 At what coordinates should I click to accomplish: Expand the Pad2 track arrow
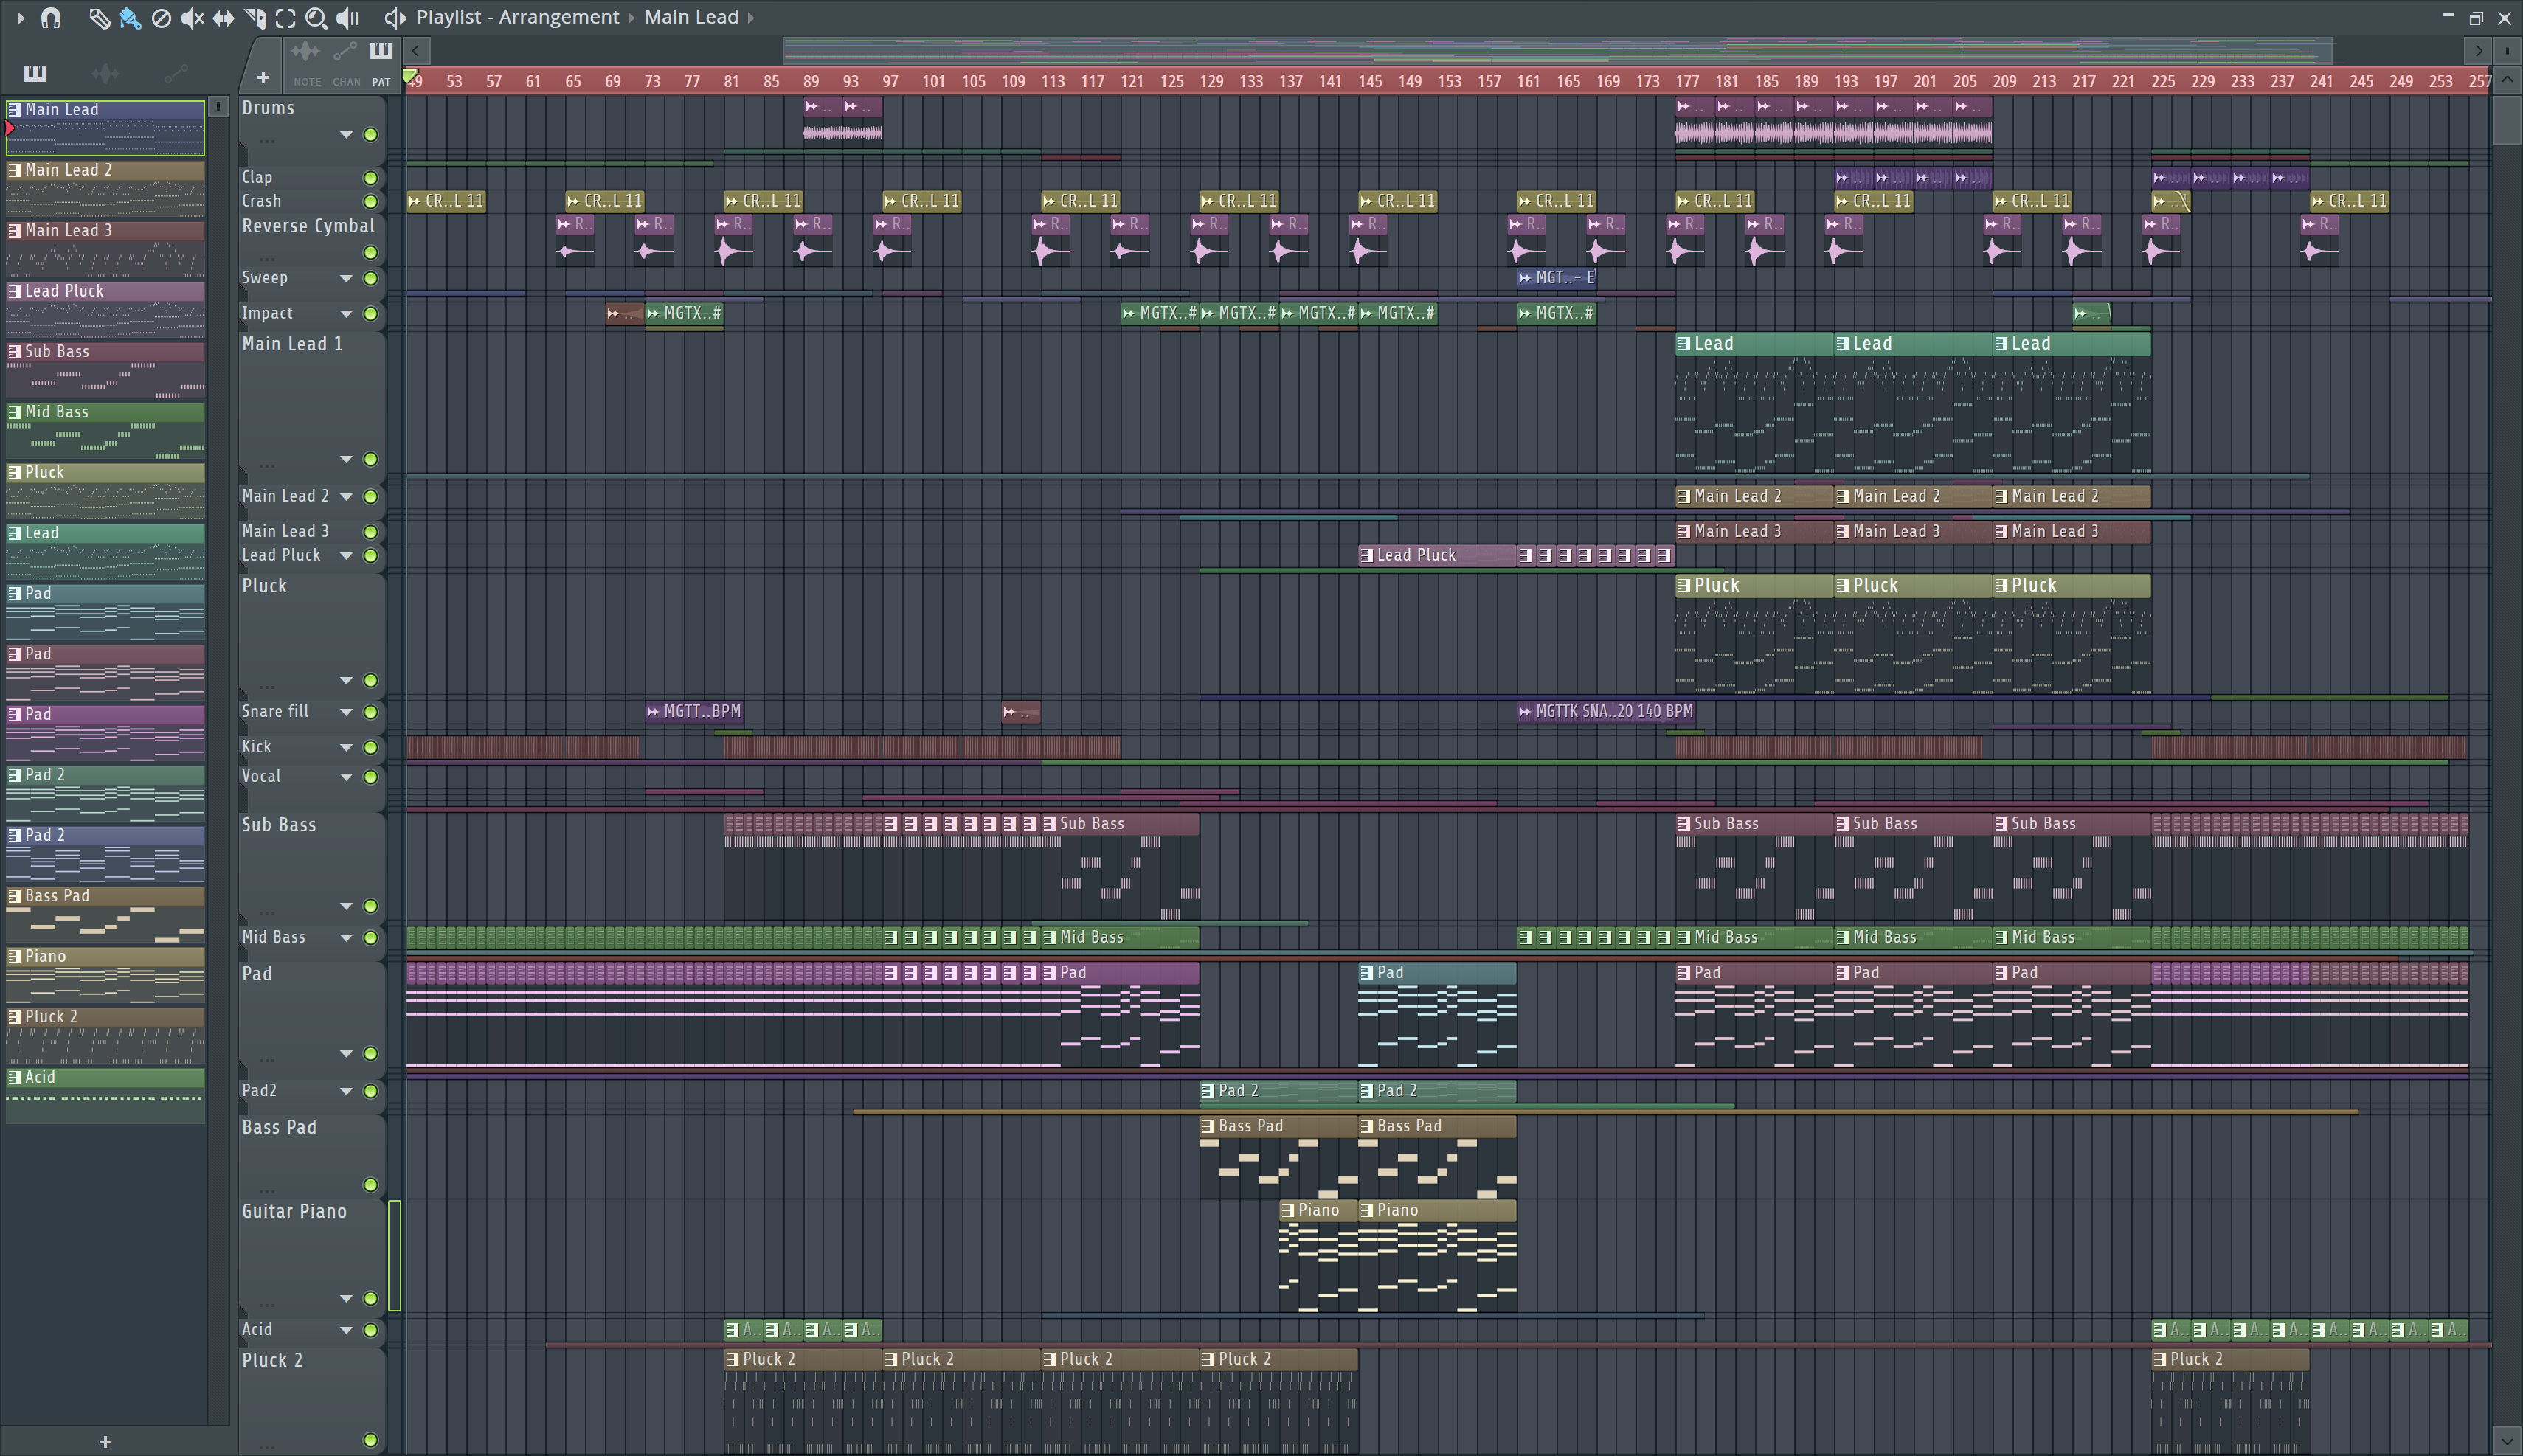point(346,1092)
